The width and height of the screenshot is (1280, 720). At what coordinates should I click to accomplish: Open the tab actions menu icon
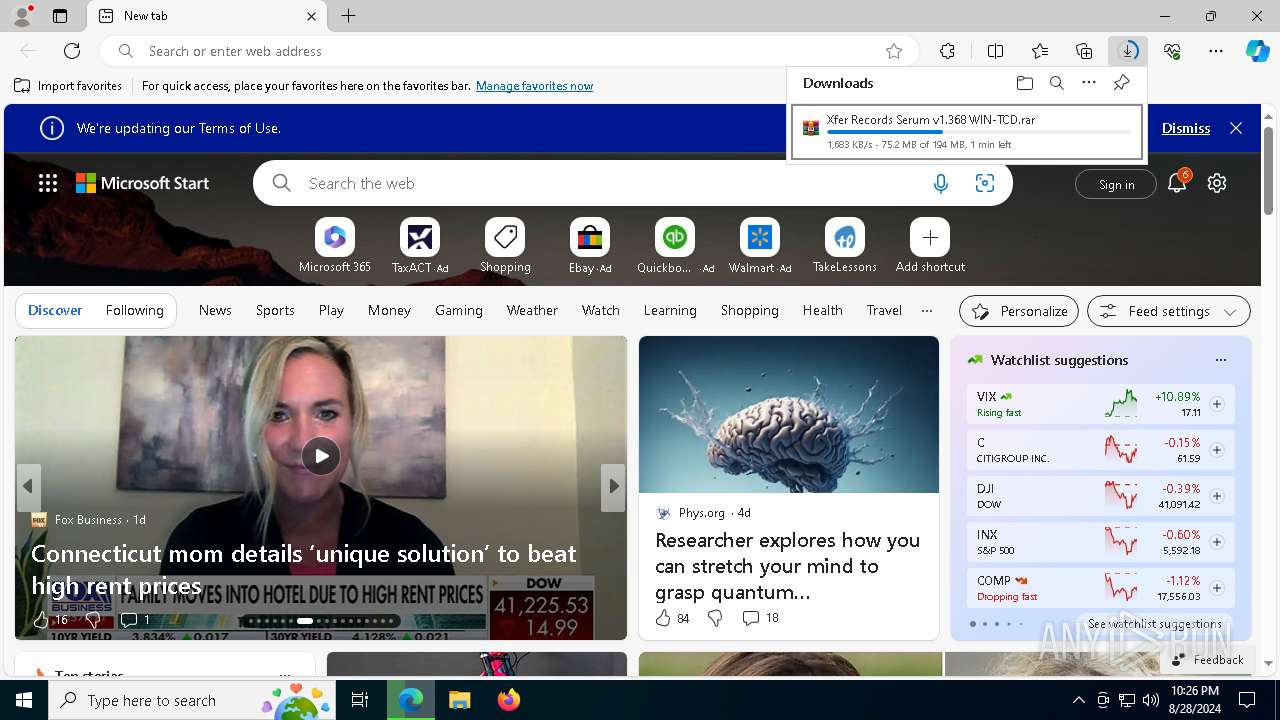point(60,16)
